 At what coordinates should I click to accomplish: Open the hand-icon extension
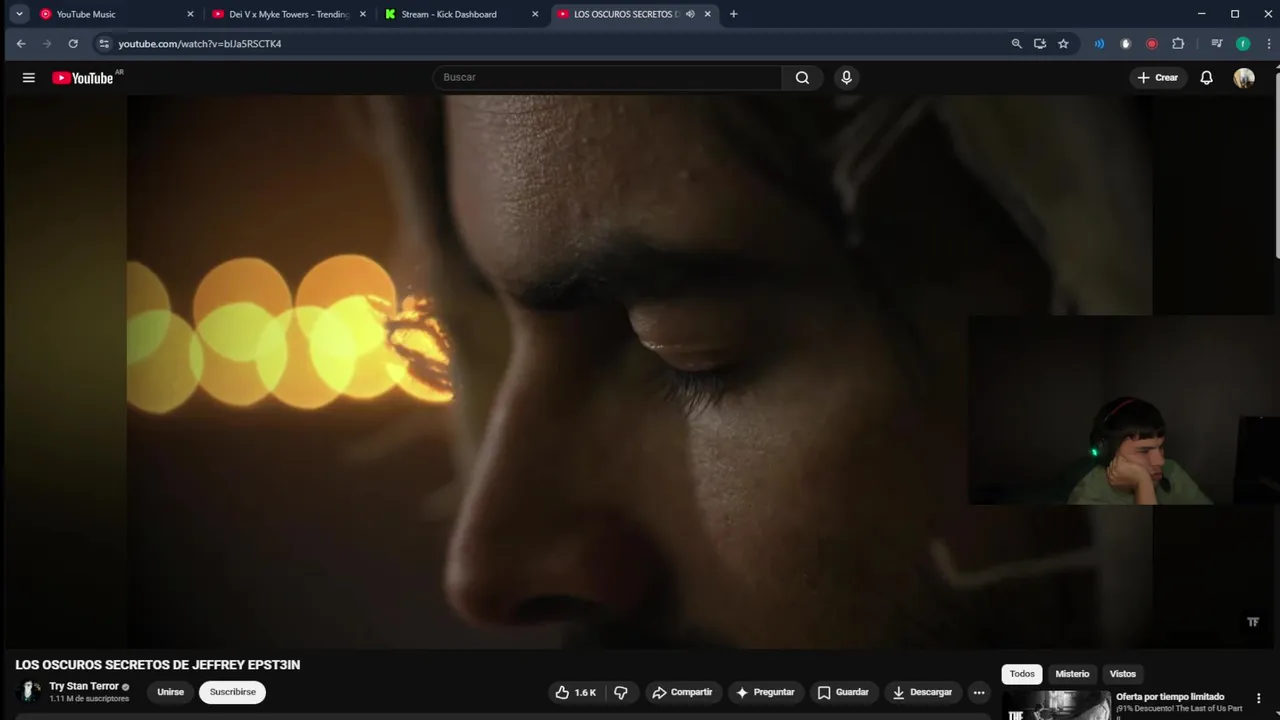(x=1125, y=44)
